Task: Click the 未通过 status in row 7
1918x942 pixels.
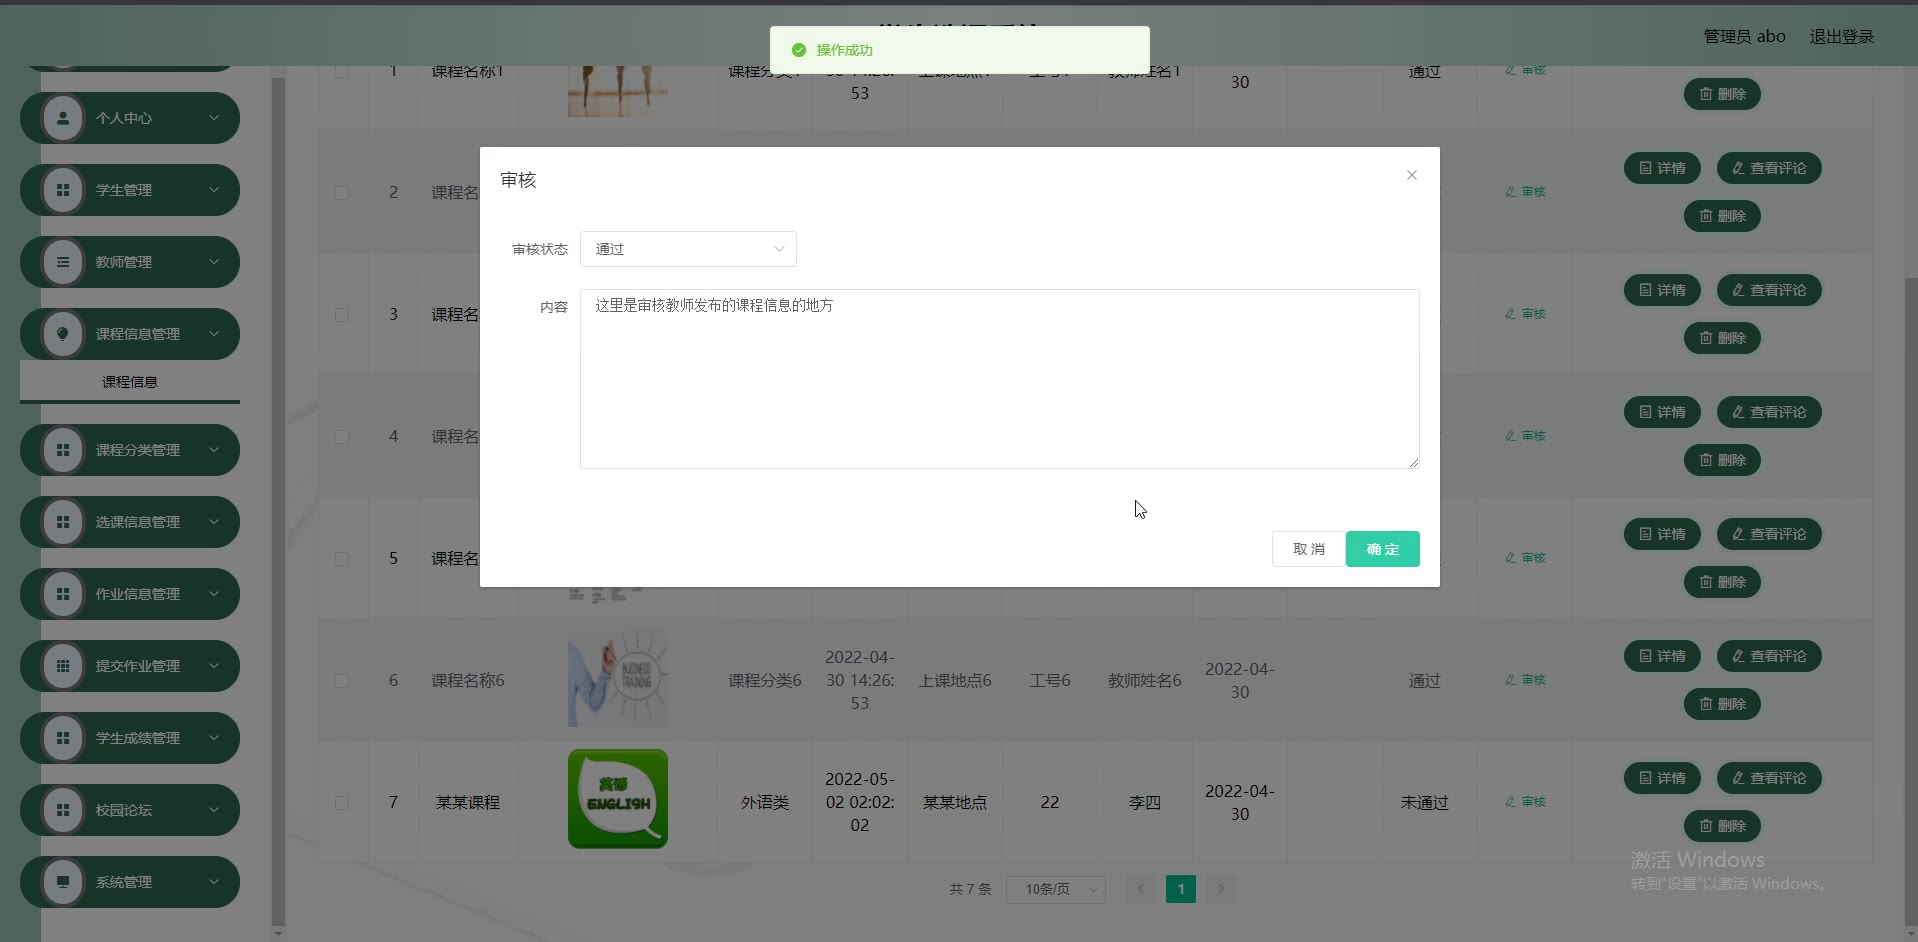Action: tap(1425, 802)
